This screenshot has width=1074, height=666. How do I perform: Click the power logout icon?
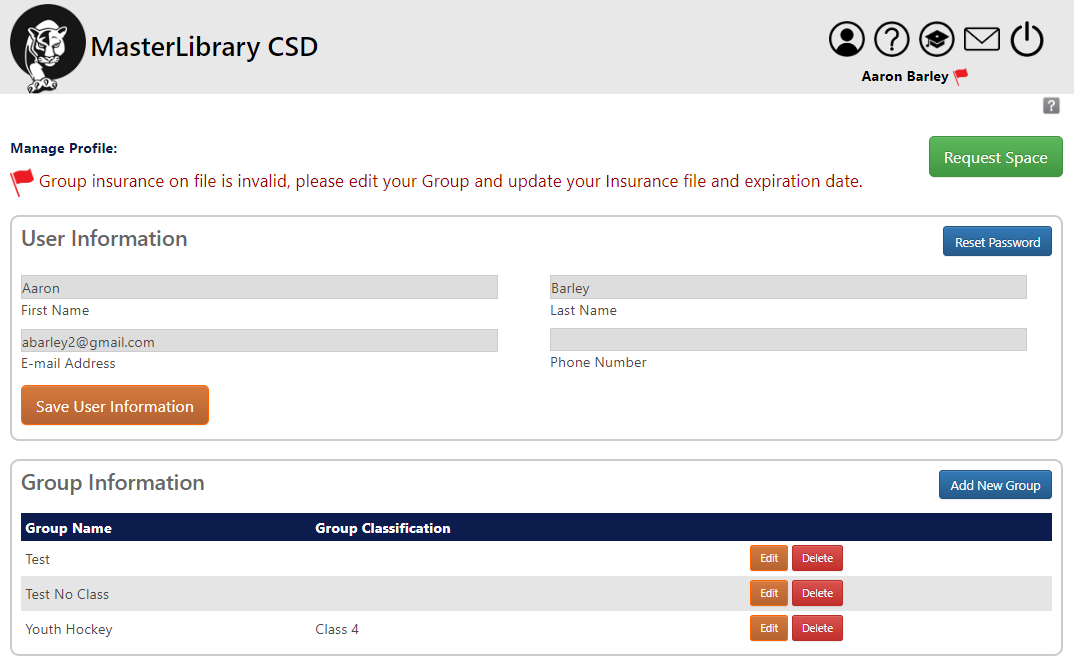click(x=1027, y=39)
